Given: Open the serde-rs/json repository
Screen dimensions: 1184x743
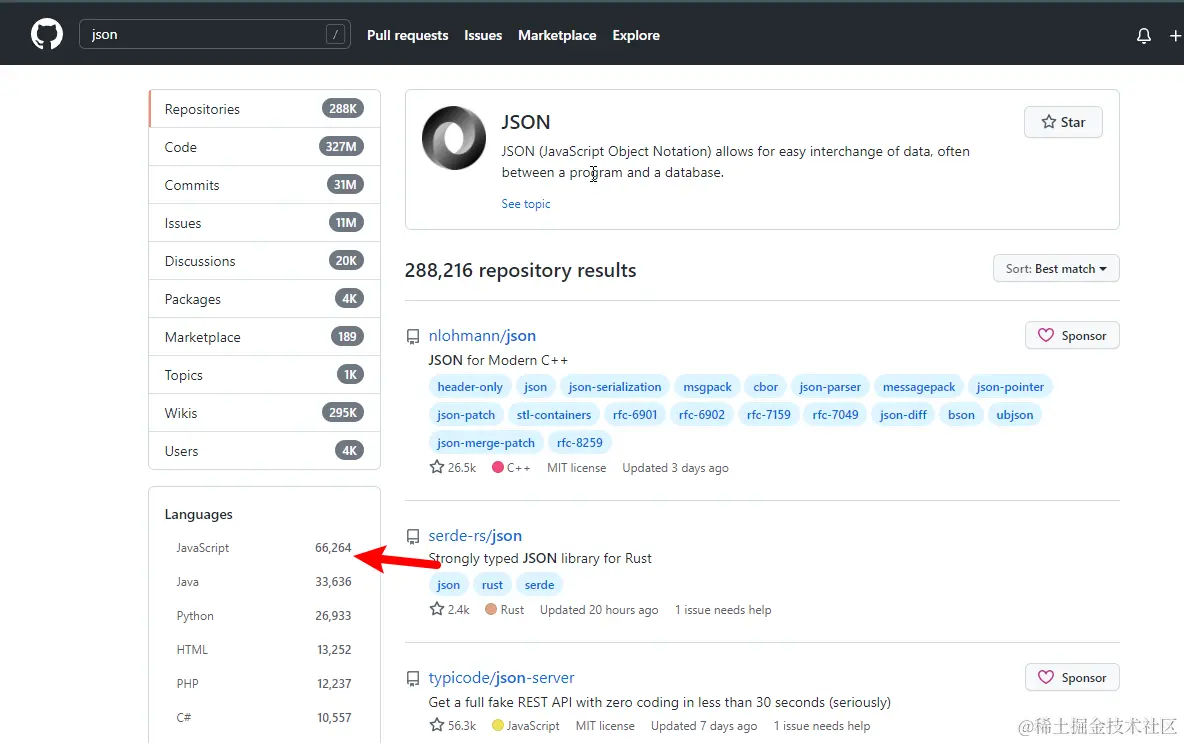Looking at the screenshot, I should point(475,536).
